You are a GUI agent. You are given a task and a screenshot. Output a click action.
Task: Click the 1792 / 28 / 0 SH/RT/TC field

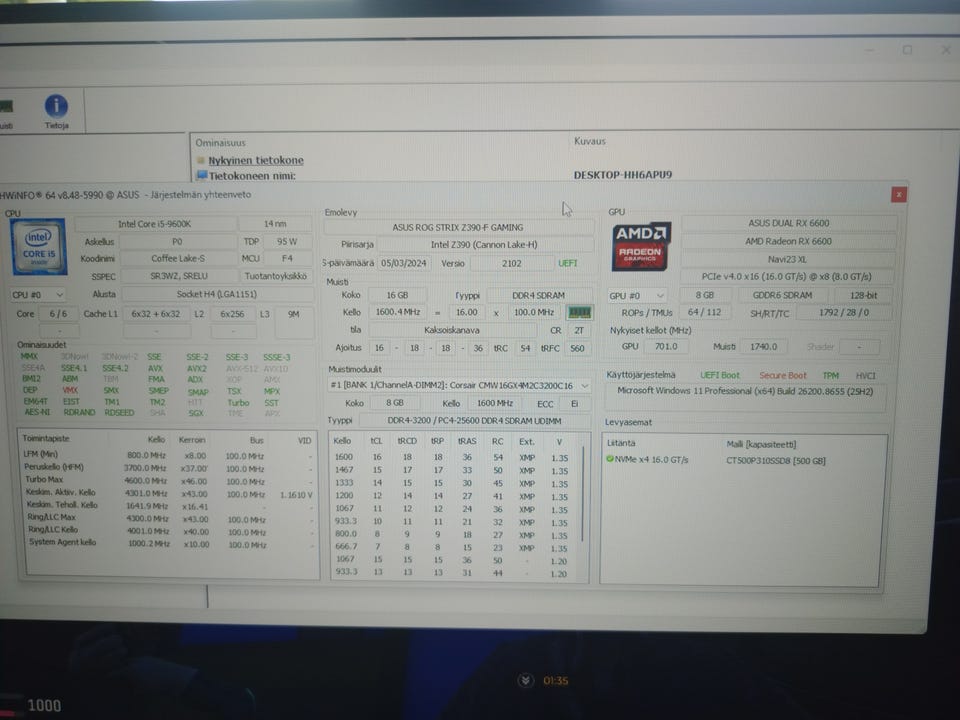coord(843,313)
